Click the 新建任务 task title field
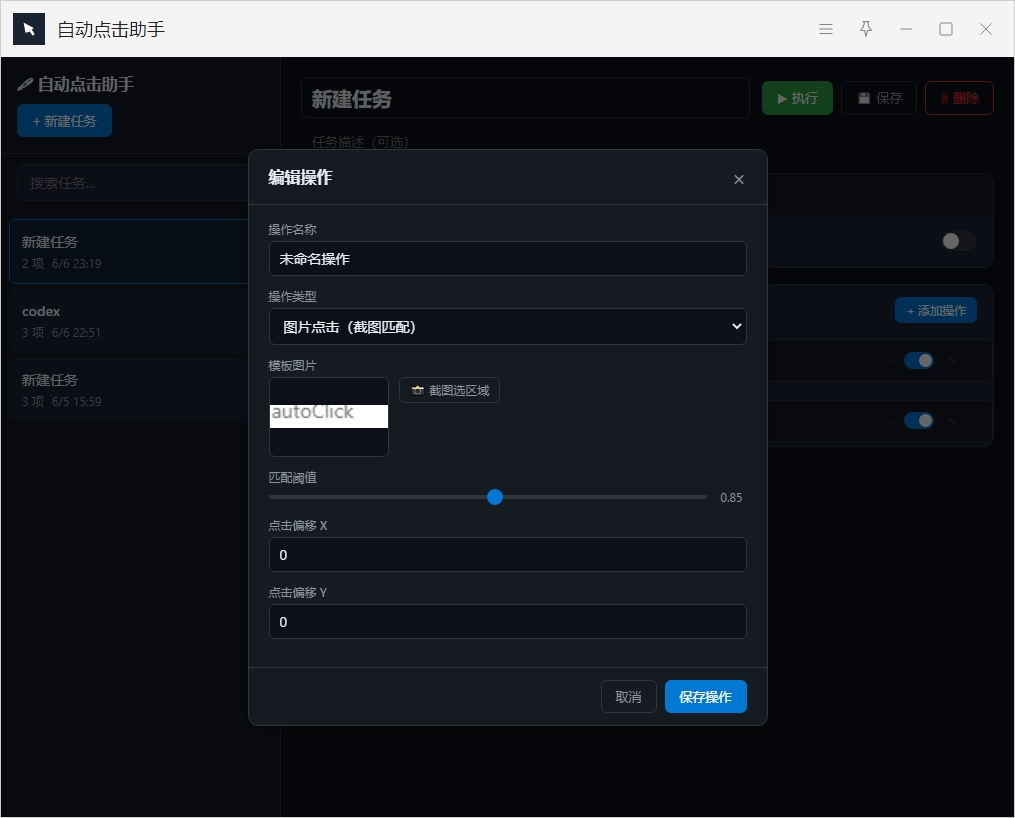The image size is (1015, 818). (x=525, y=98)
